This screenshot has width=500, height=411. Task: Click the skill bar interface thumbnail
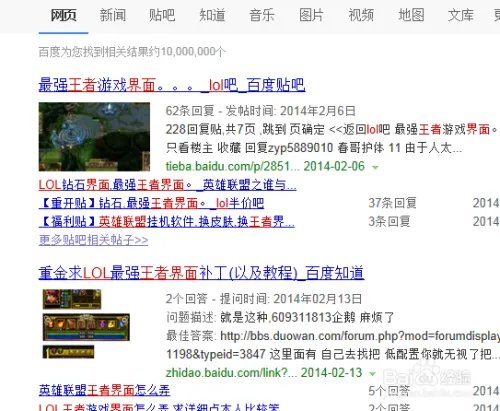(86, 327)
